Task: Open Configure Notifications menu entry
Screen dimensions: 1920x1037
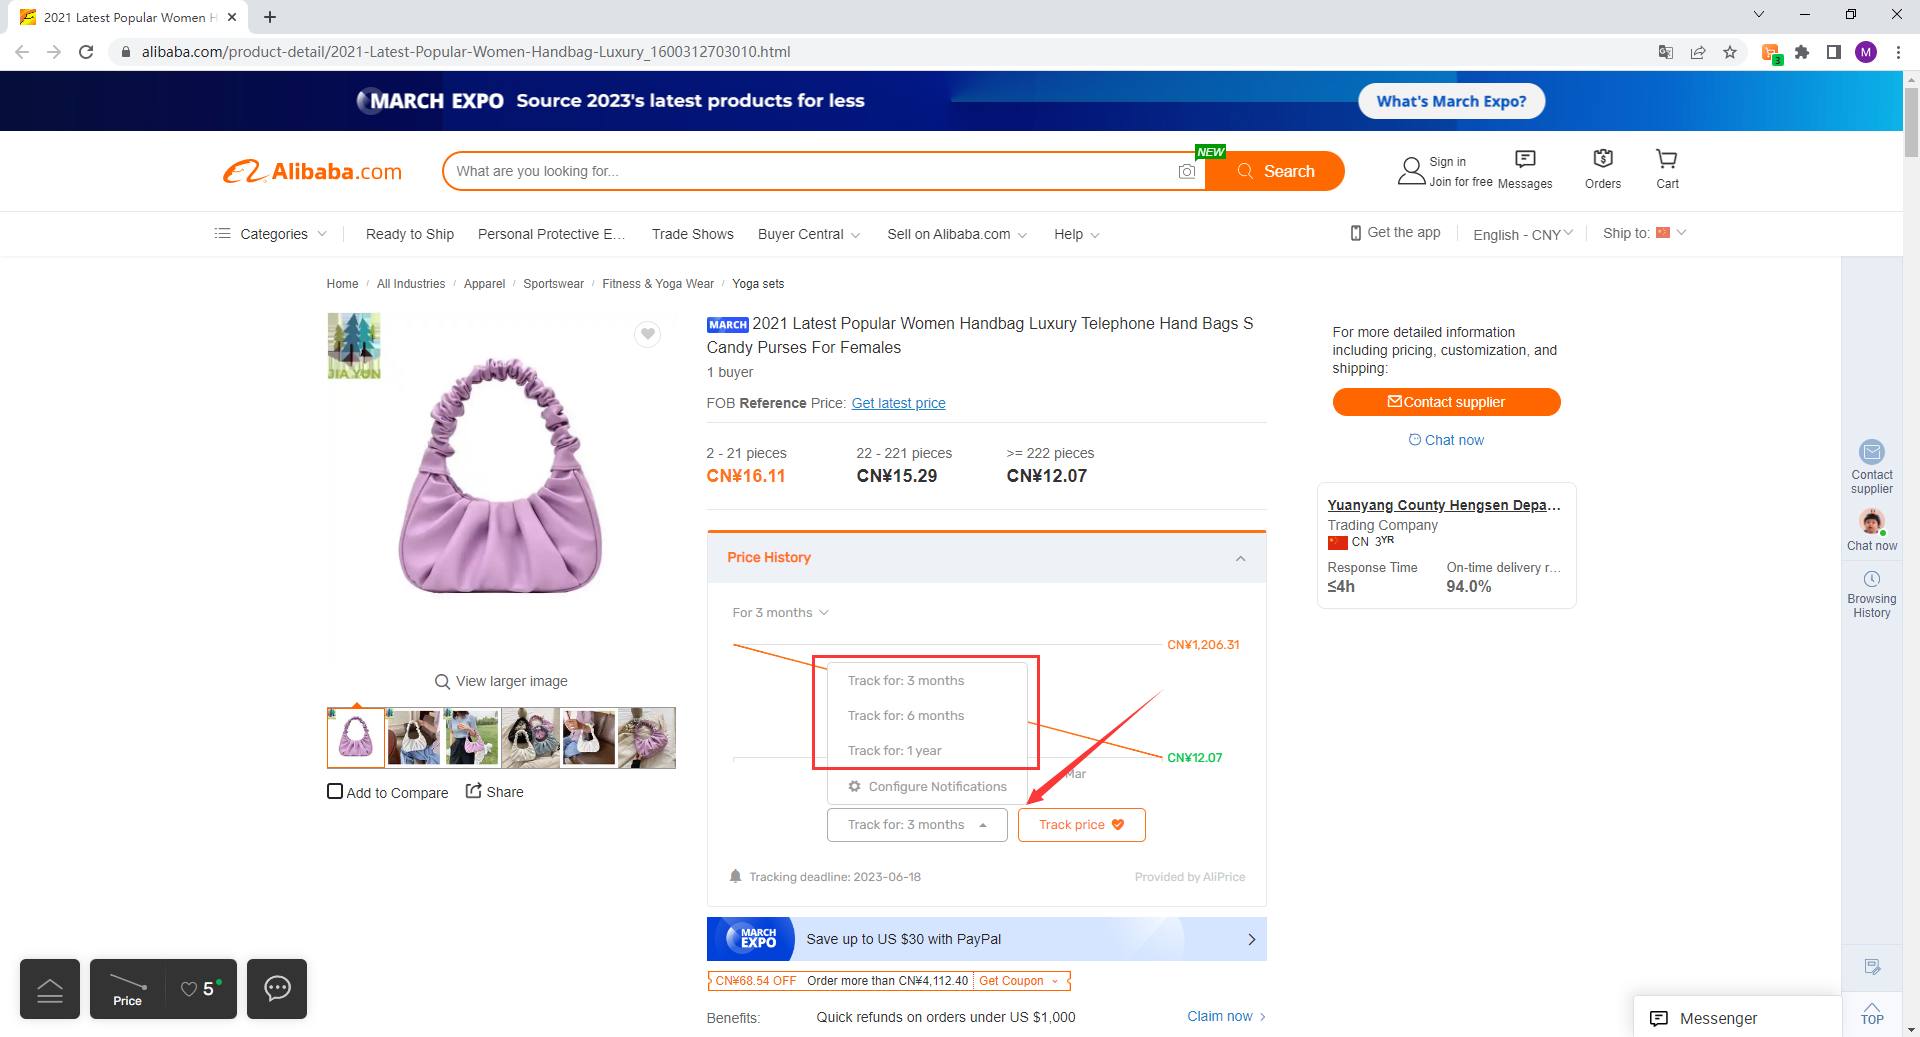Action: 927,787
